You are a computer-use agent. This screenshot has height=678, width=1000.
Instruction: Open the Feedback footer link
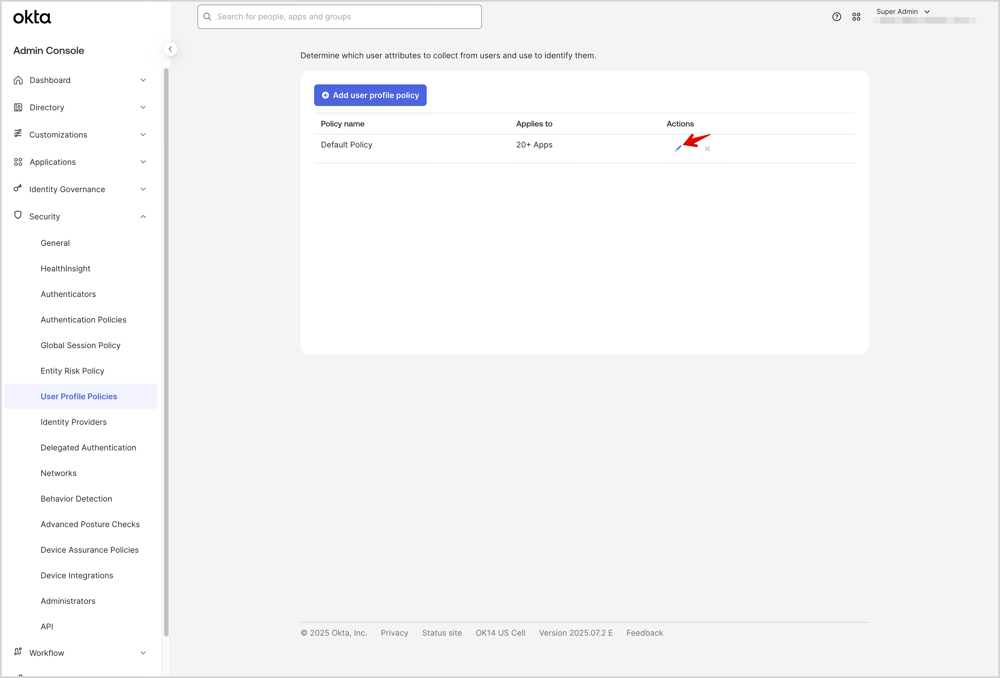coord(645,633)
